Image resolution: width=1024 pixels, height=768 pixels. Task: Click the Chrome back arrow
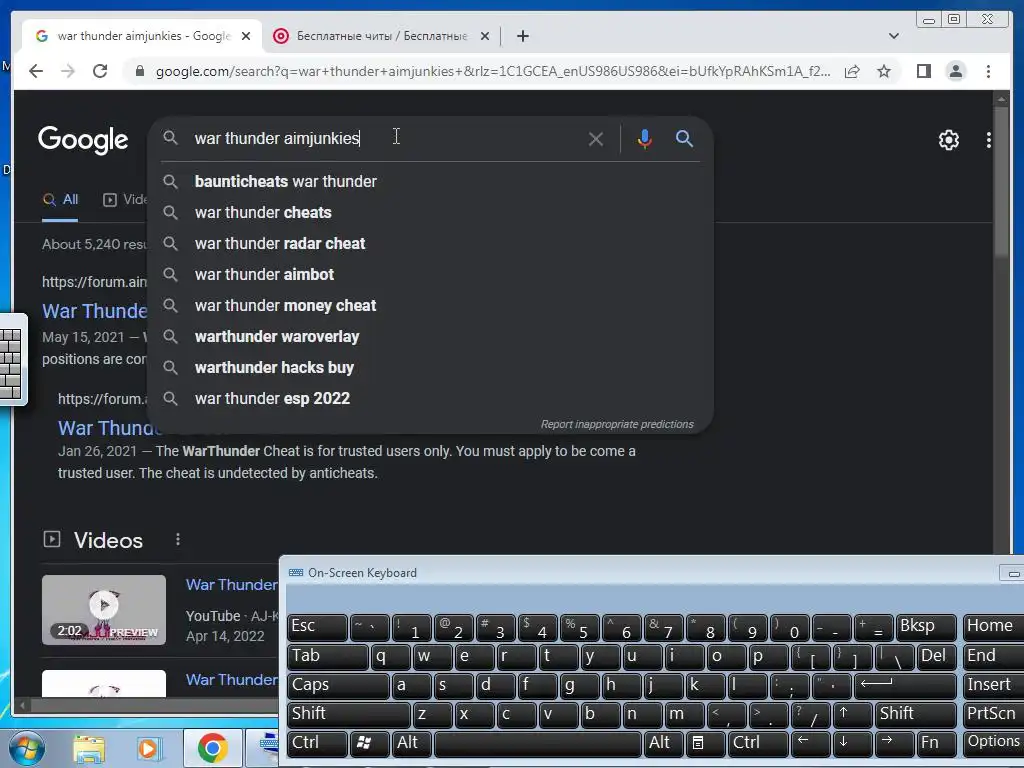pyautogui.click(x=36, y=71)
